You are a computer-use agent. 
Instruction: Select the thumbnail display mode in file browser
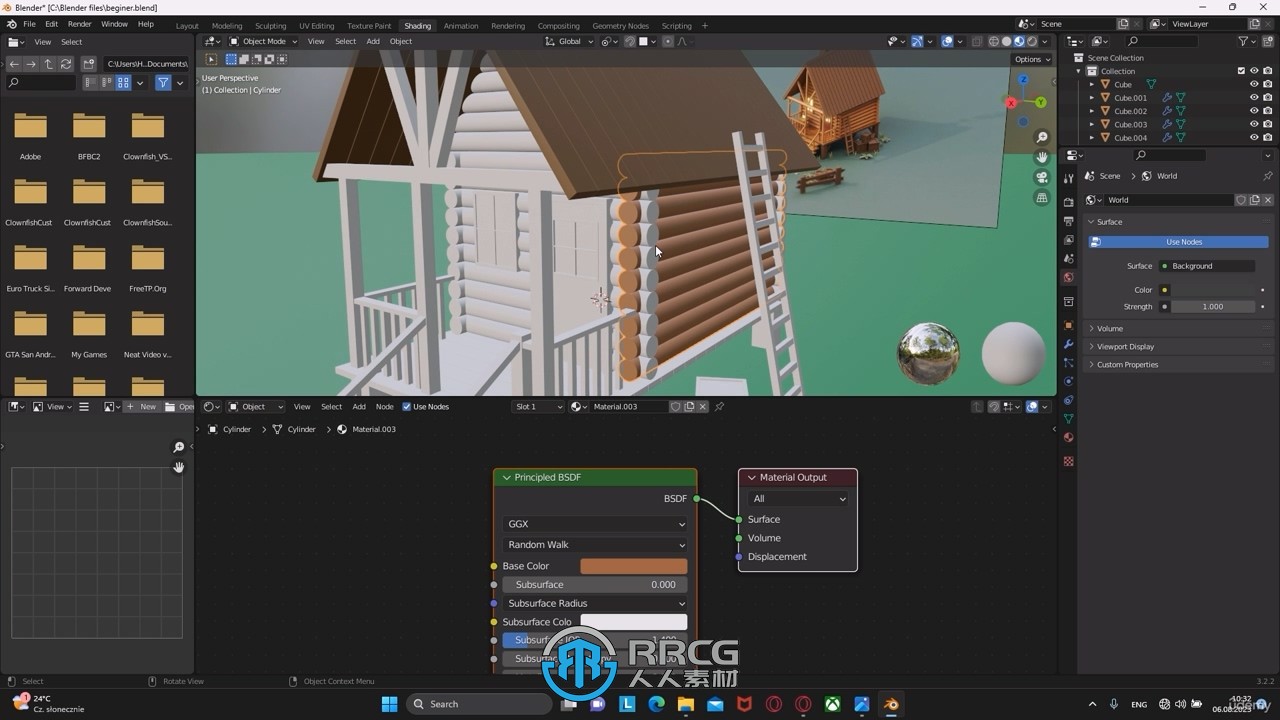pos(123,83)
